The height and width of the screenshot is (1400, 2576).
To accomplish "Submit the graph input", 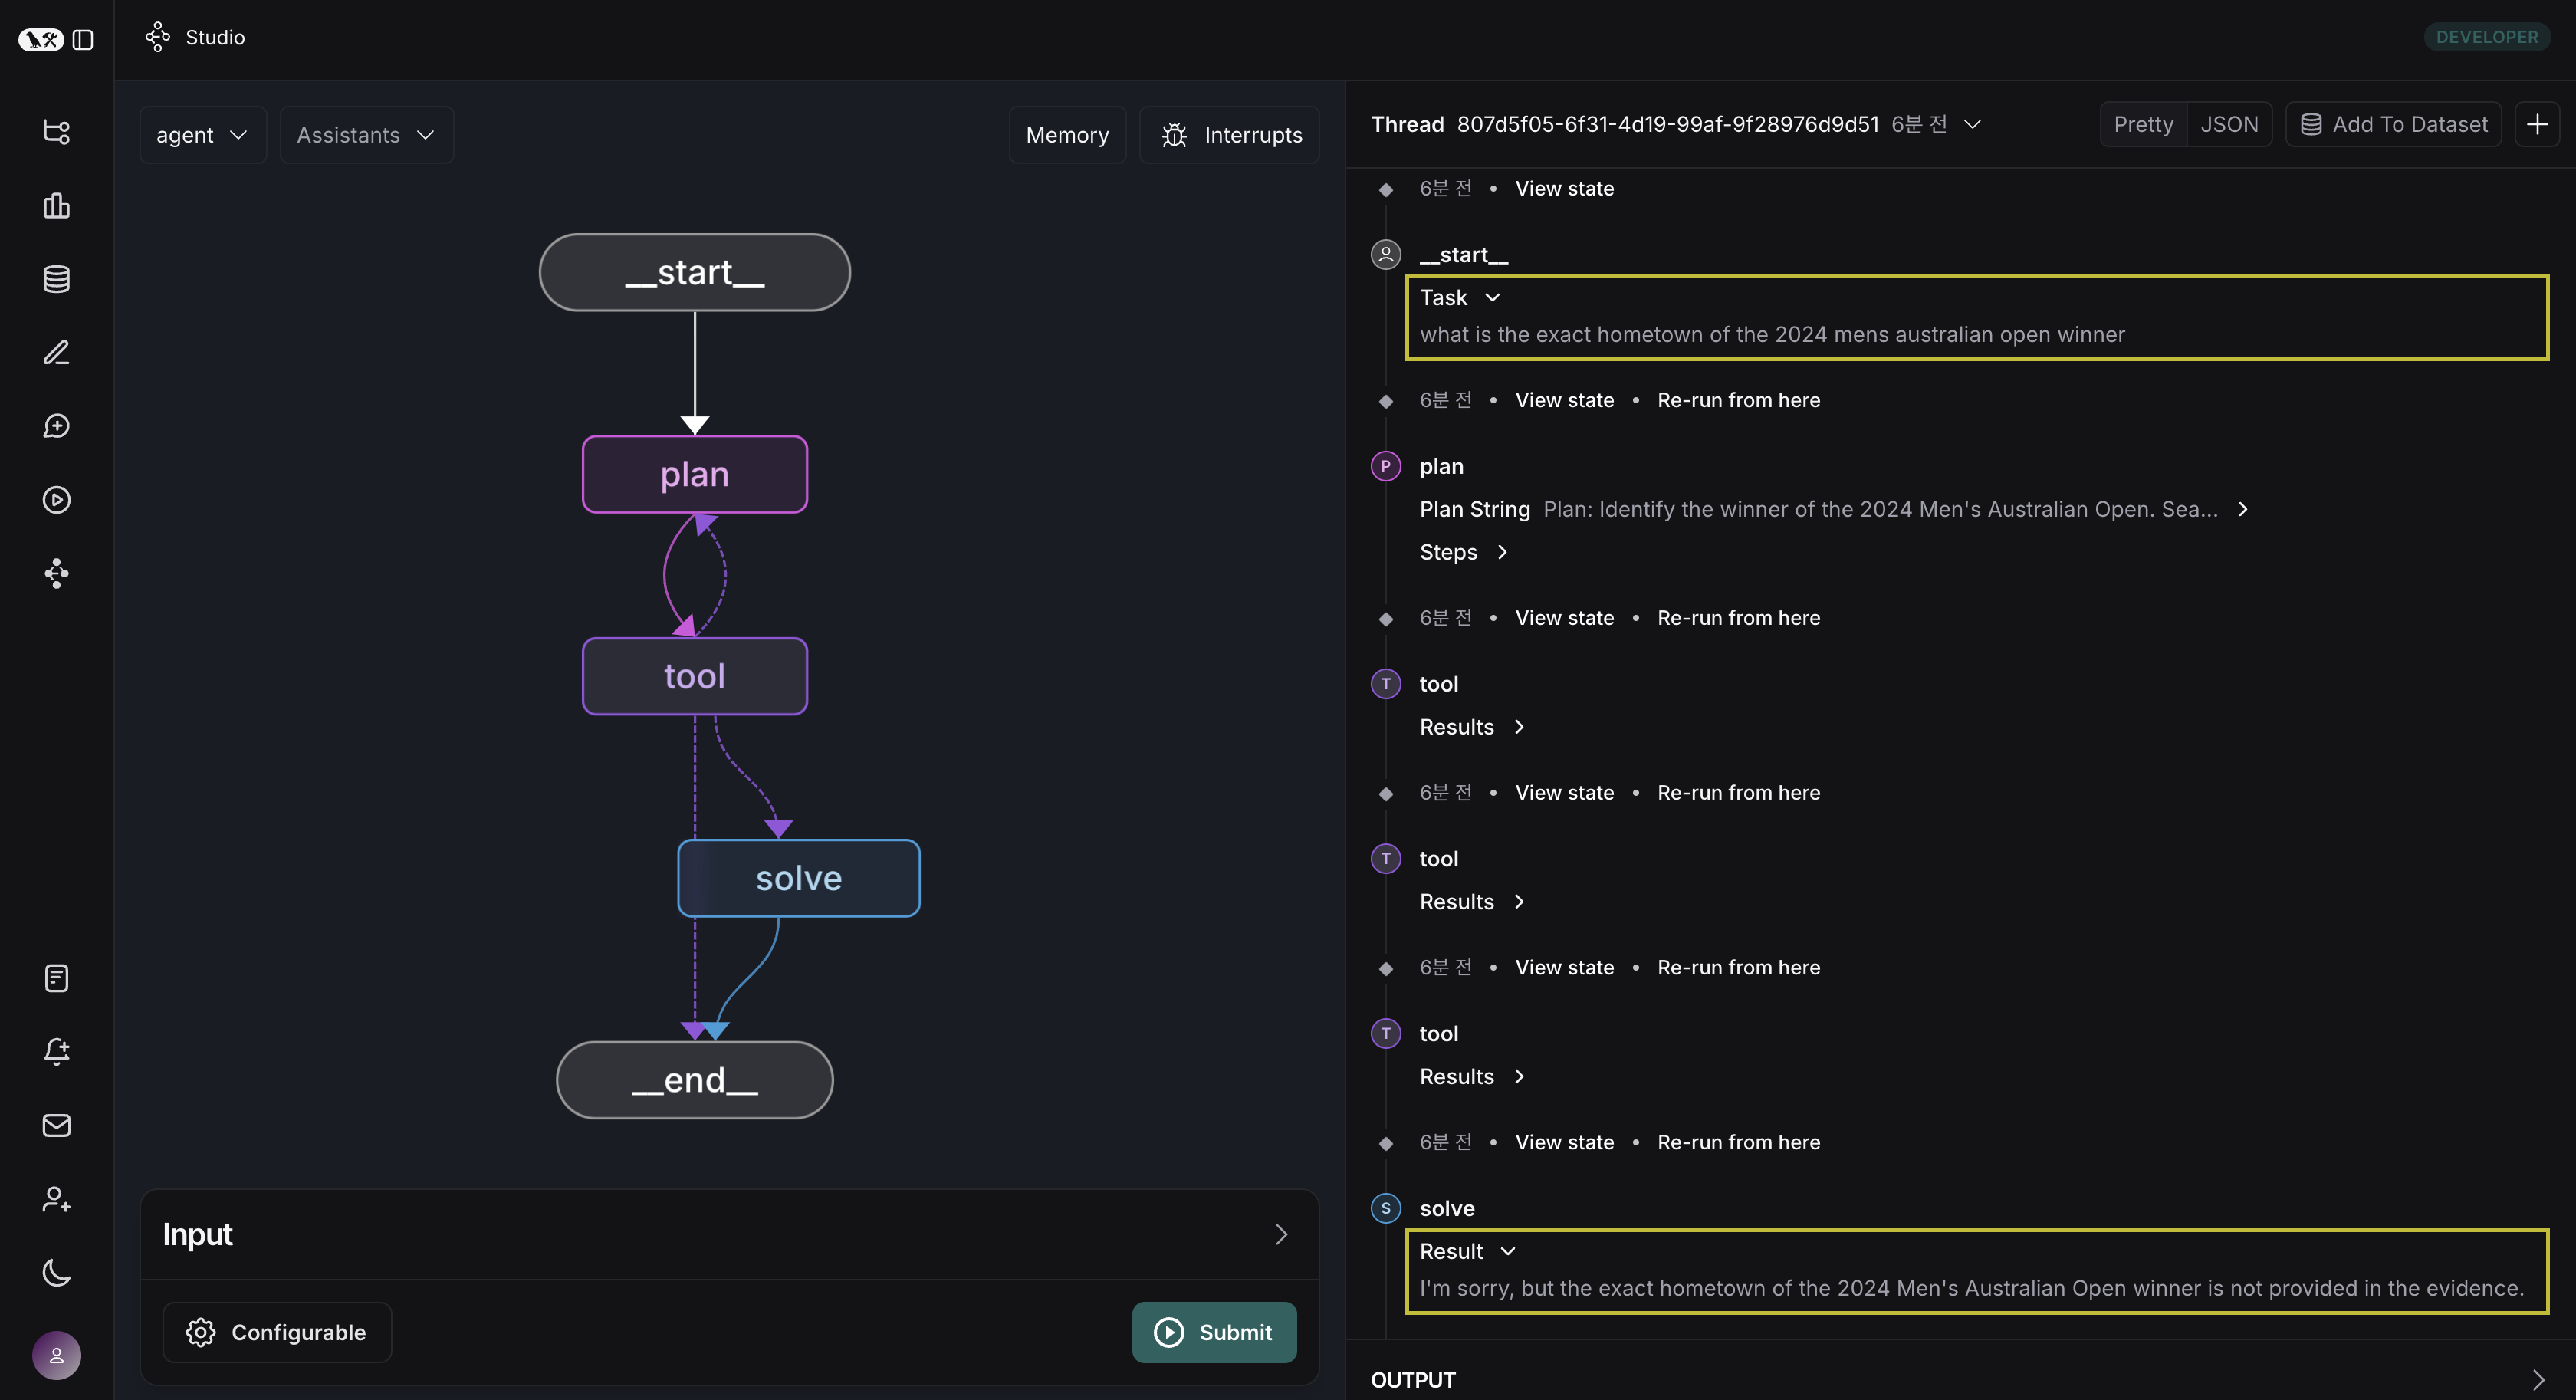I will pyautogui.click(x=1214, y=1332).
